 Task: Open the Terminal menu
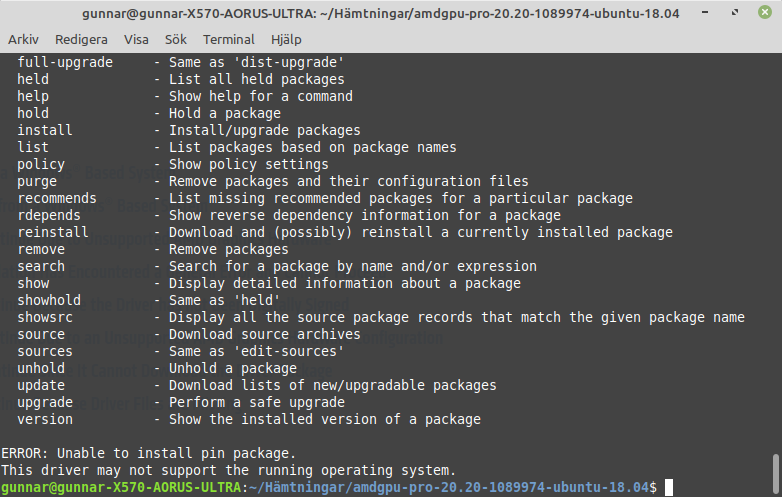tap(228, 39)
